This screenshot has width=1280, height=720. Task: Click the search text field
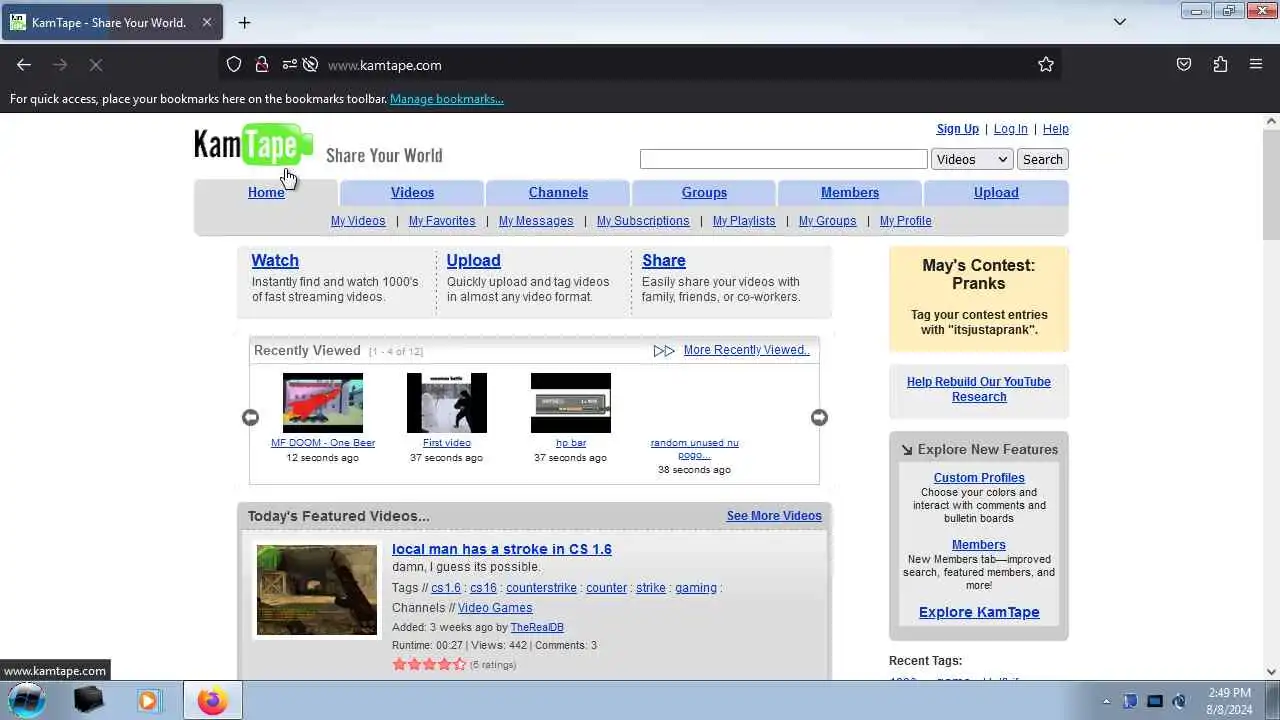784,159
